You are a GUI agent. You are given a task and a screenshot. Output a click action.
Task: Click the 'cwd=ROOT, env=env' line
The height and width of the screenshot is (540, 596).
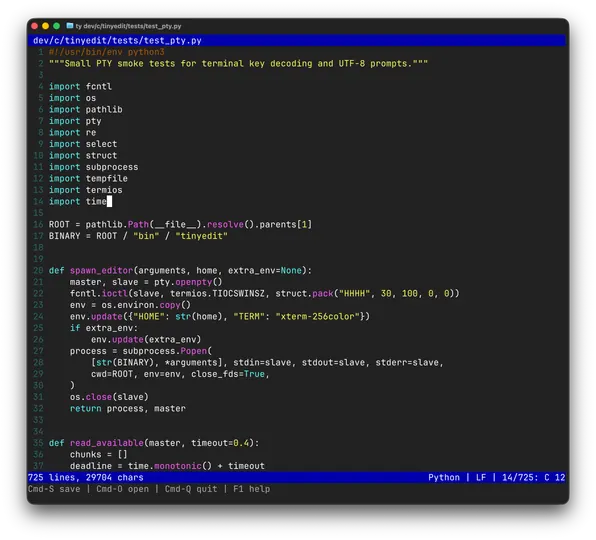180,374
